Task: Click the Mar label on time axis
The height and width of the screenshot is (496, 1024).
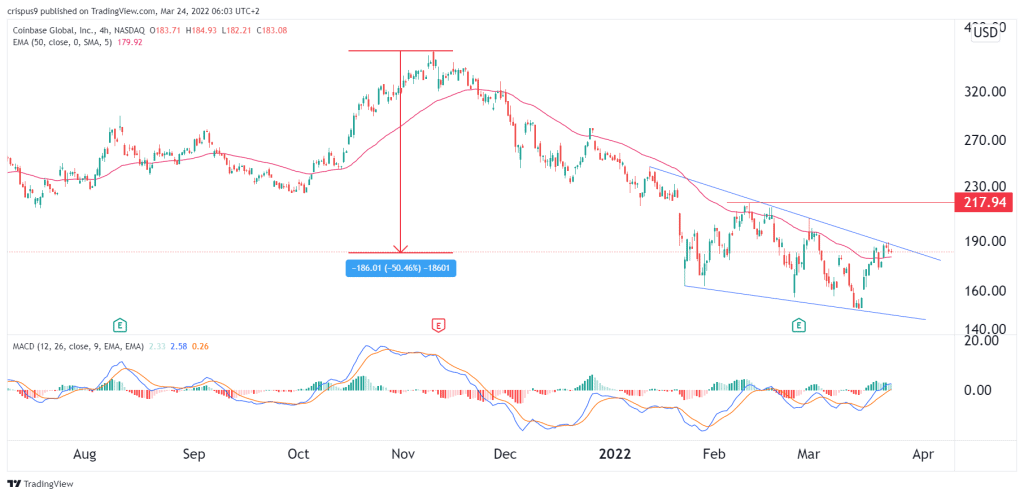Action: point(809,454)
